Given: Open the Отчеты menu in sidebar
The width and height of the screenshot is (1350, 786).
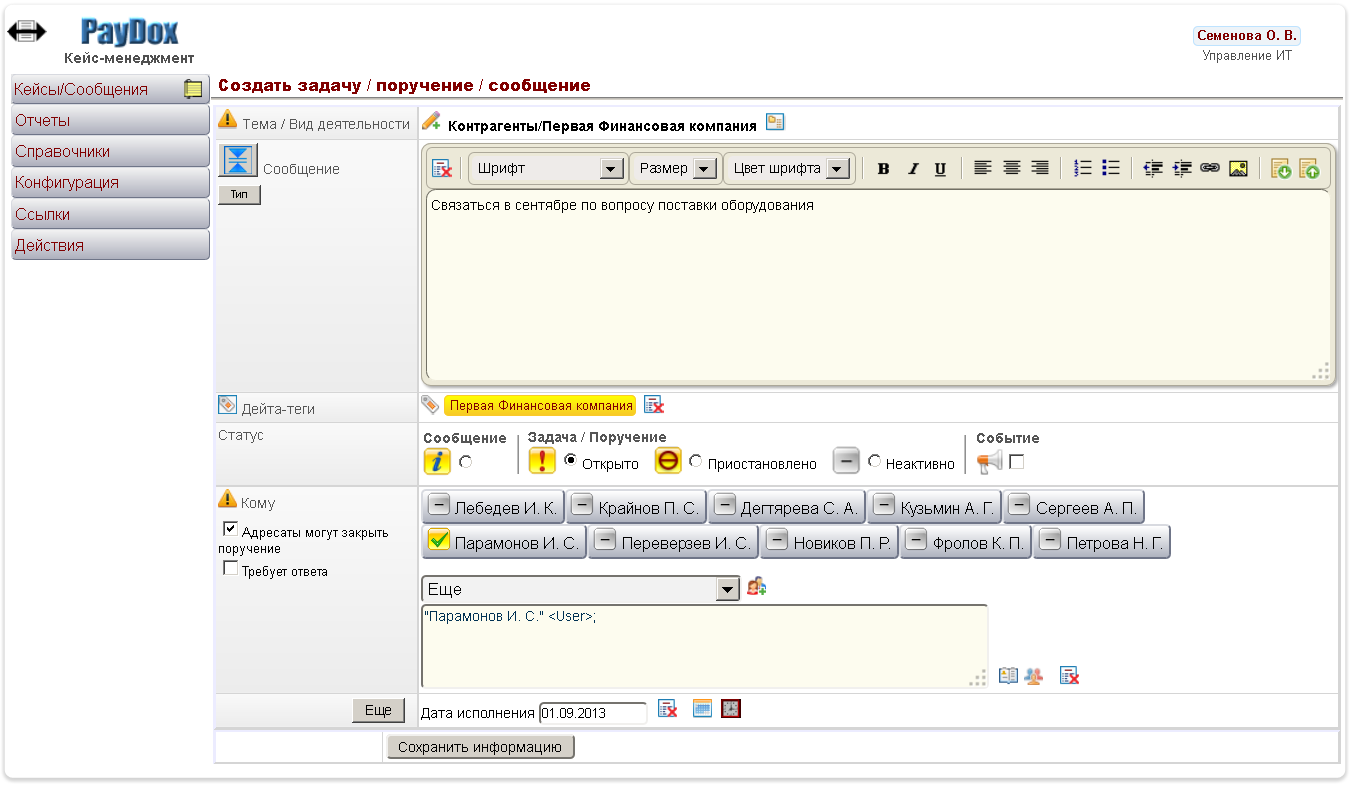Looking at the screenshot, I should (110, 121).
